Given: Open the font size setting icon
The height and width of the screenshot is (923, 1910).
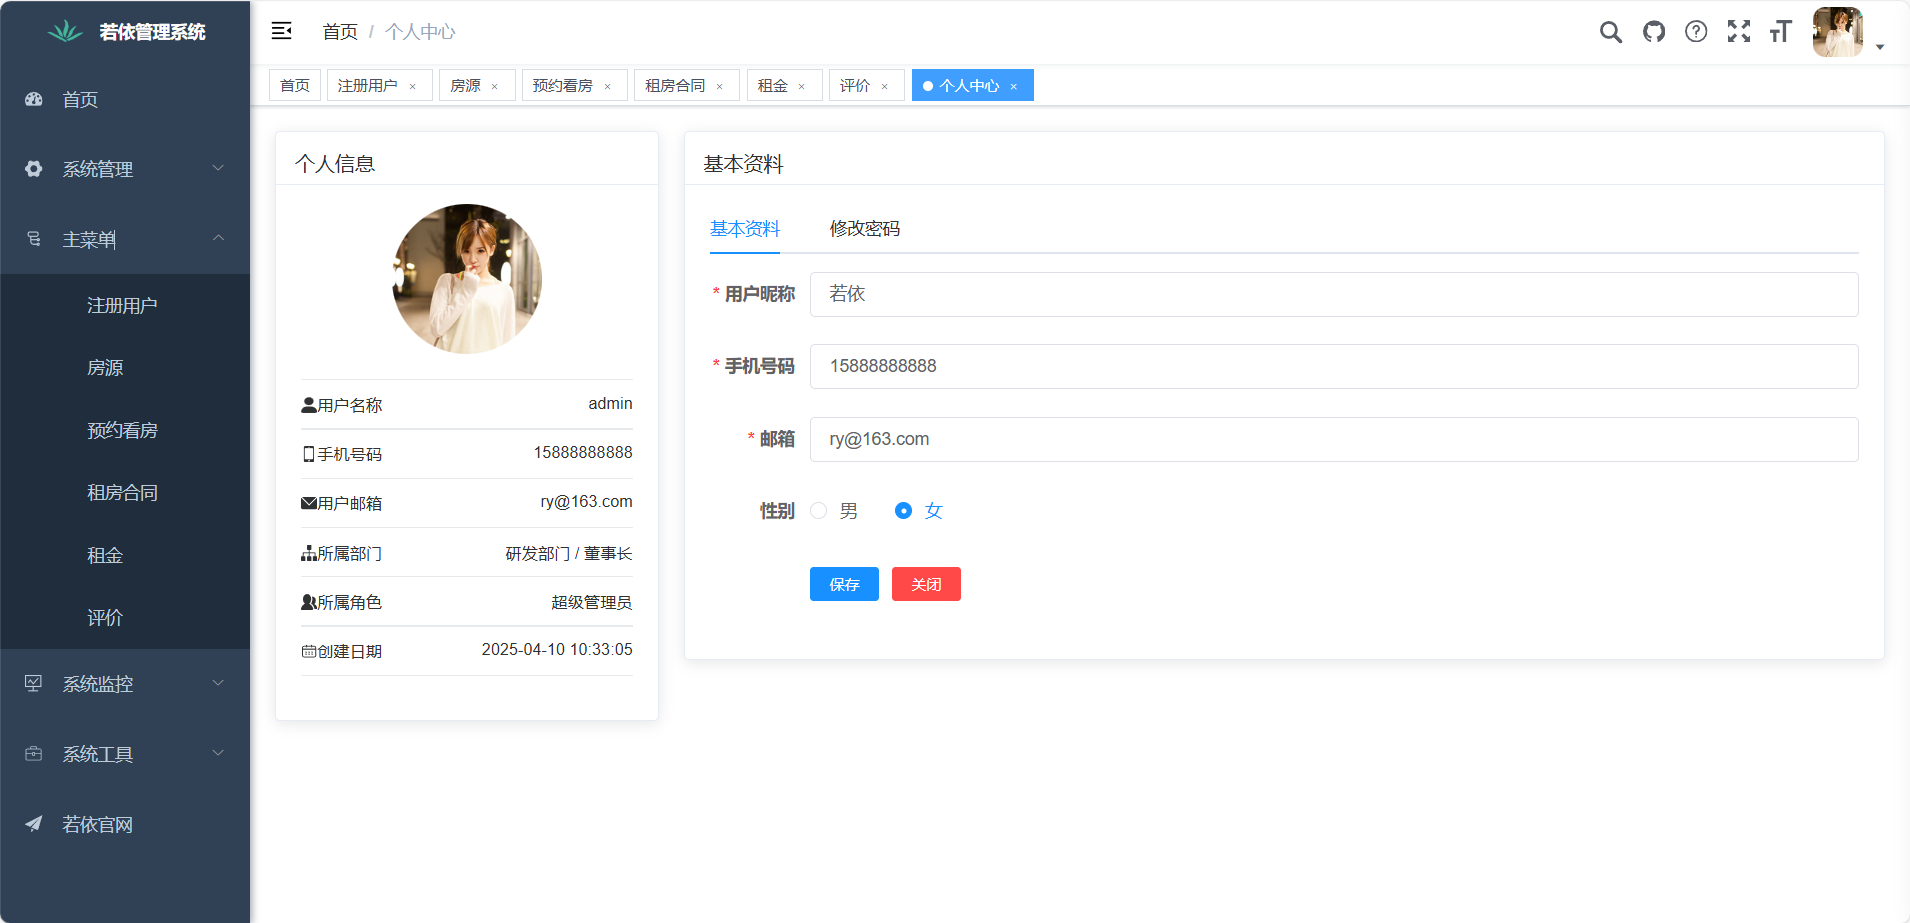Looking at the screenshot, I should click(x=1781, y=32).
